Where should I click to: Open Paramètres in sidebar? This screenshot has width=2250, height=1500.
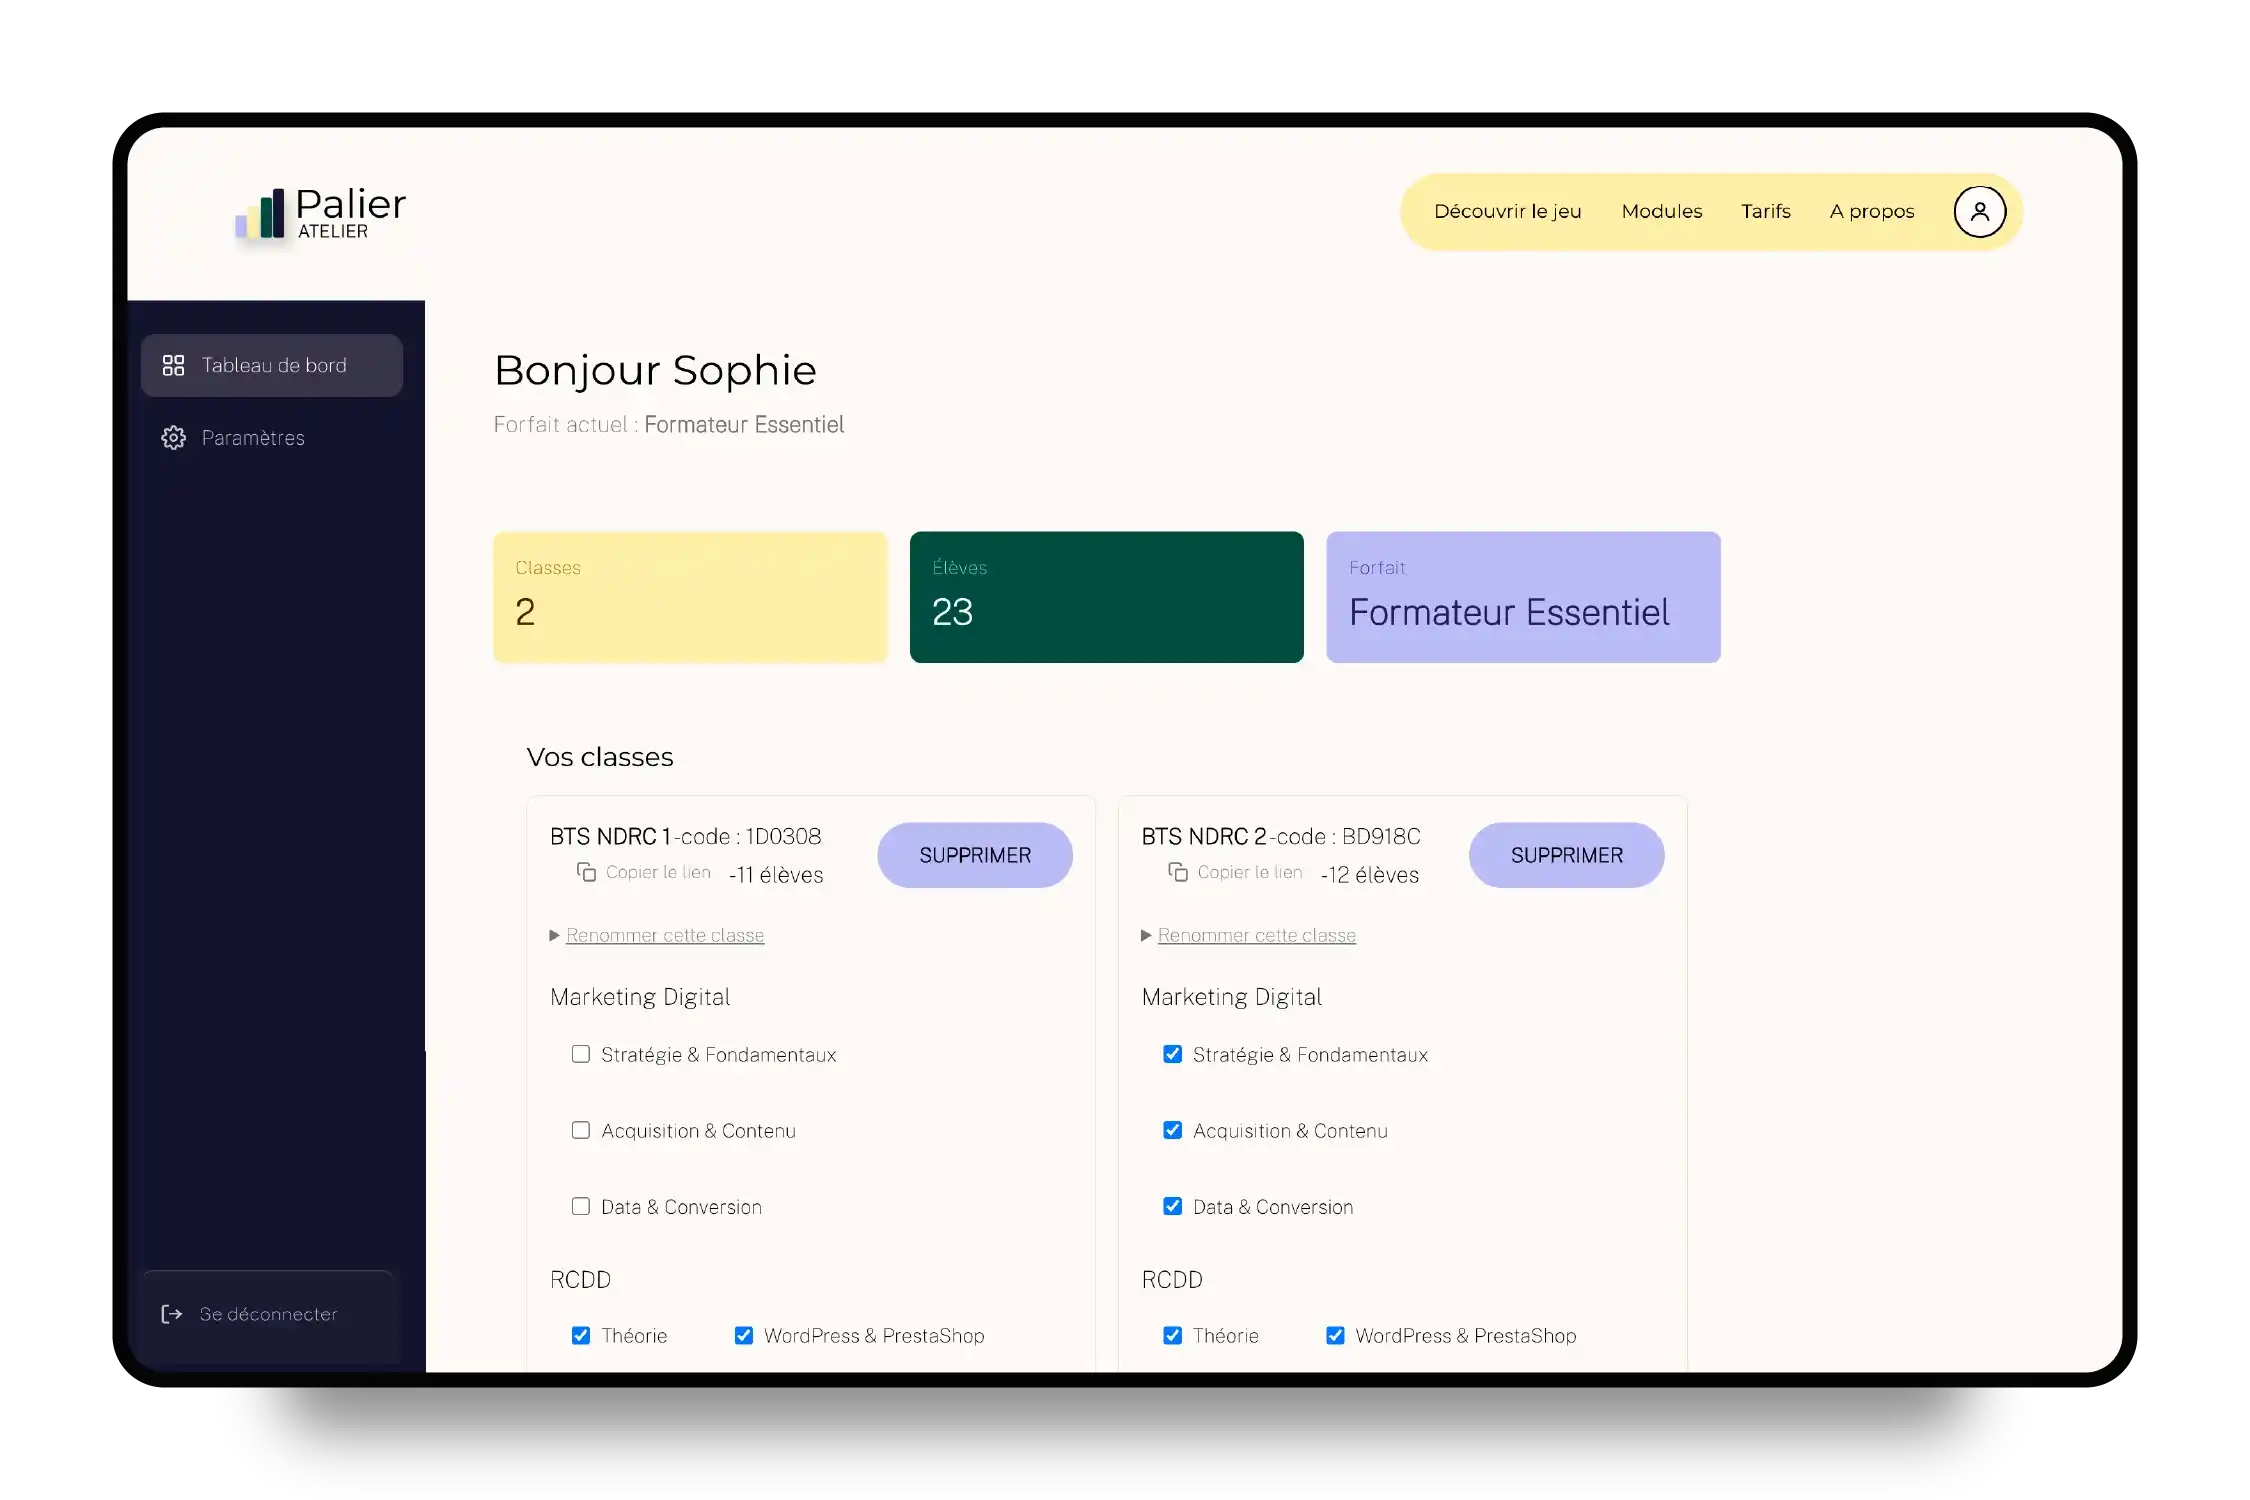pos(233,438)
